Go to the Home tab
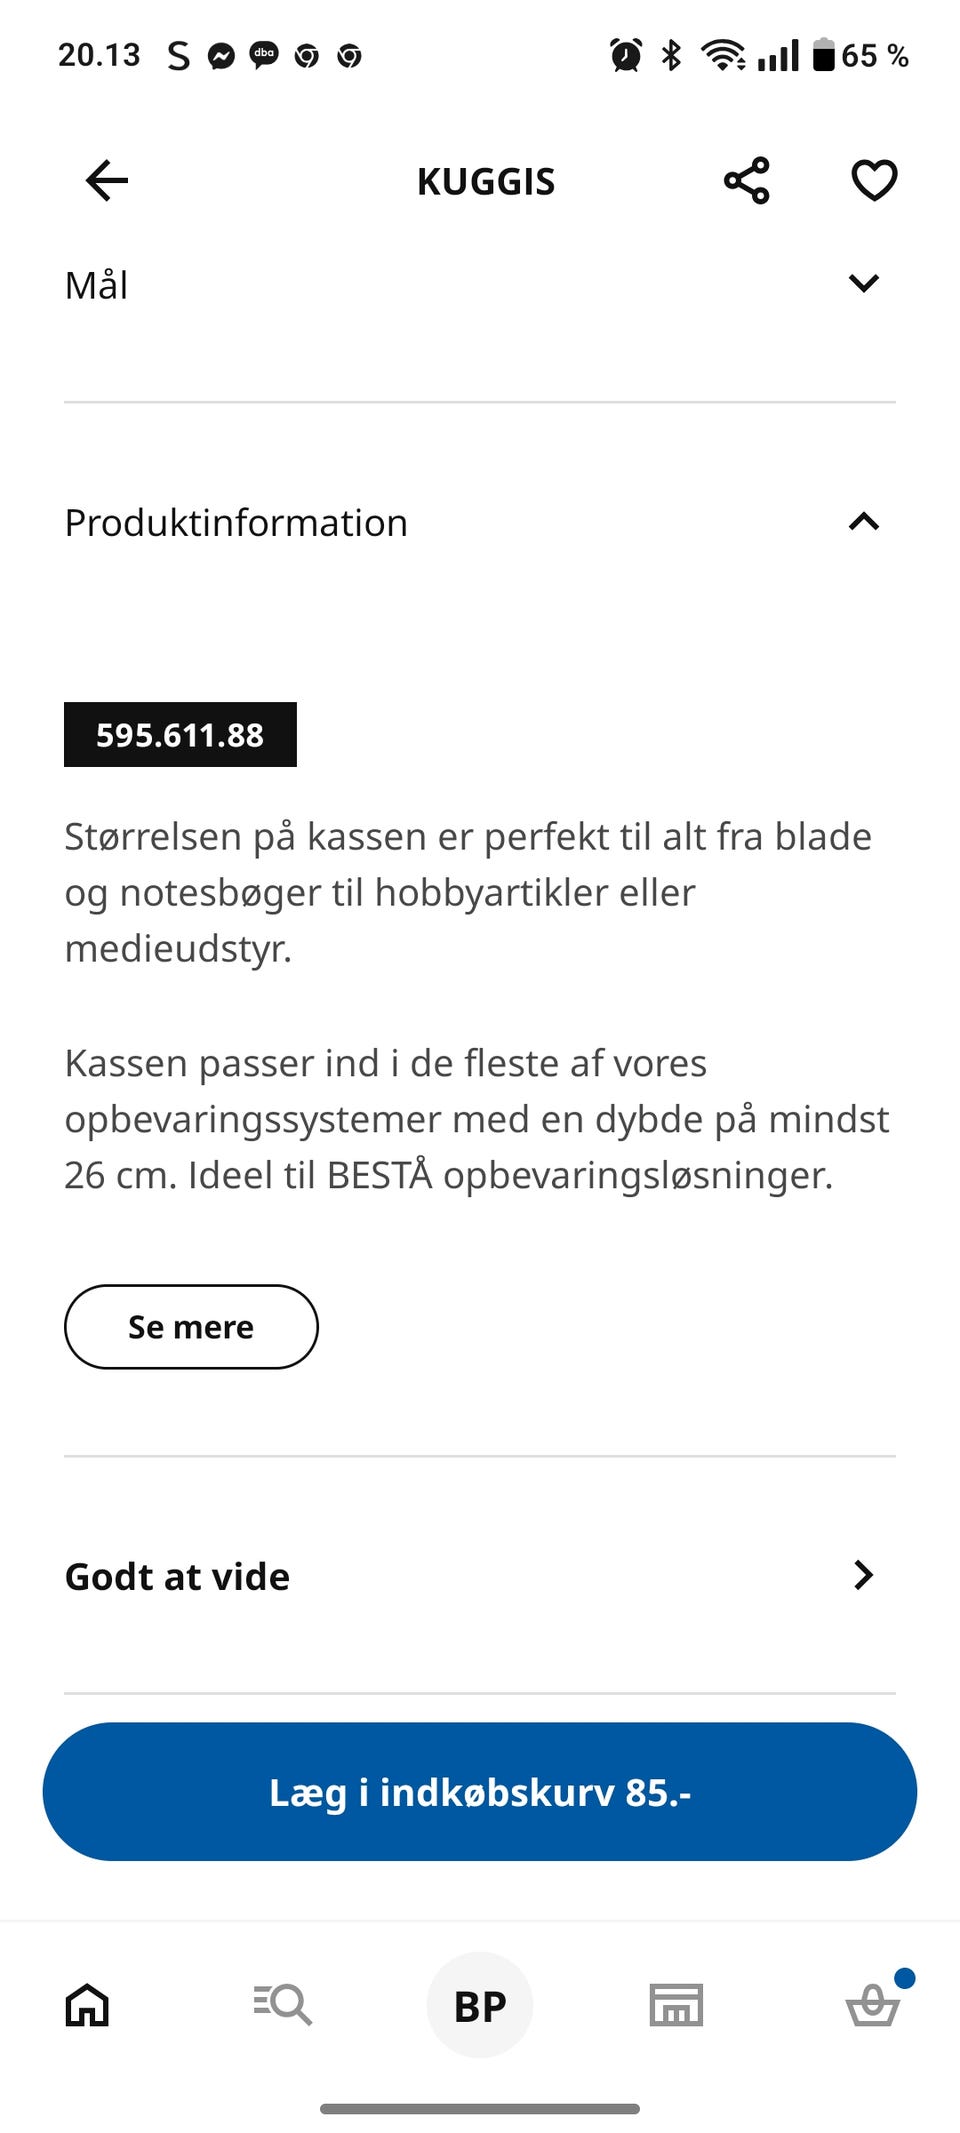This screenshot has height=2133, width=960. pos(87,2005)
